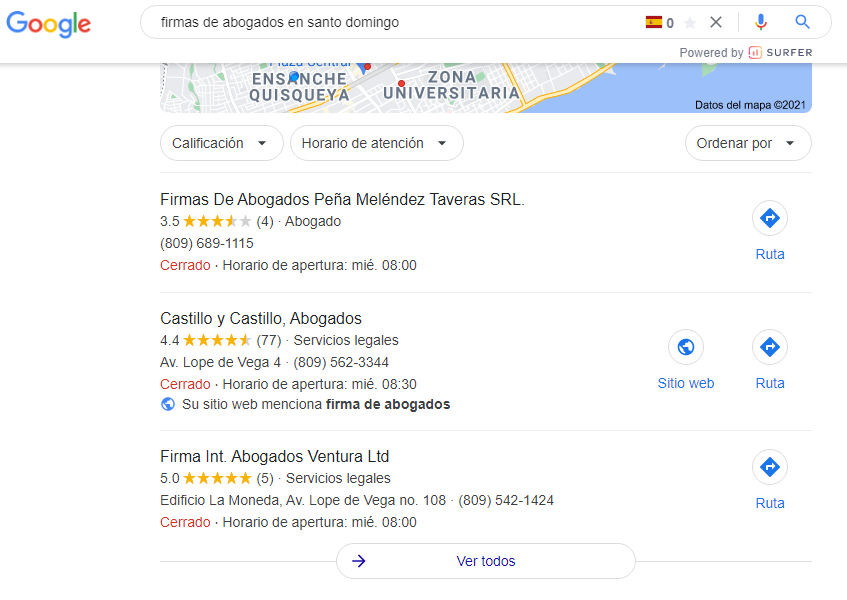Open Firma Int. Abogados Ventura Ltd listing
The width and height of the screenshot is (847, 600).
click(274, 456)
